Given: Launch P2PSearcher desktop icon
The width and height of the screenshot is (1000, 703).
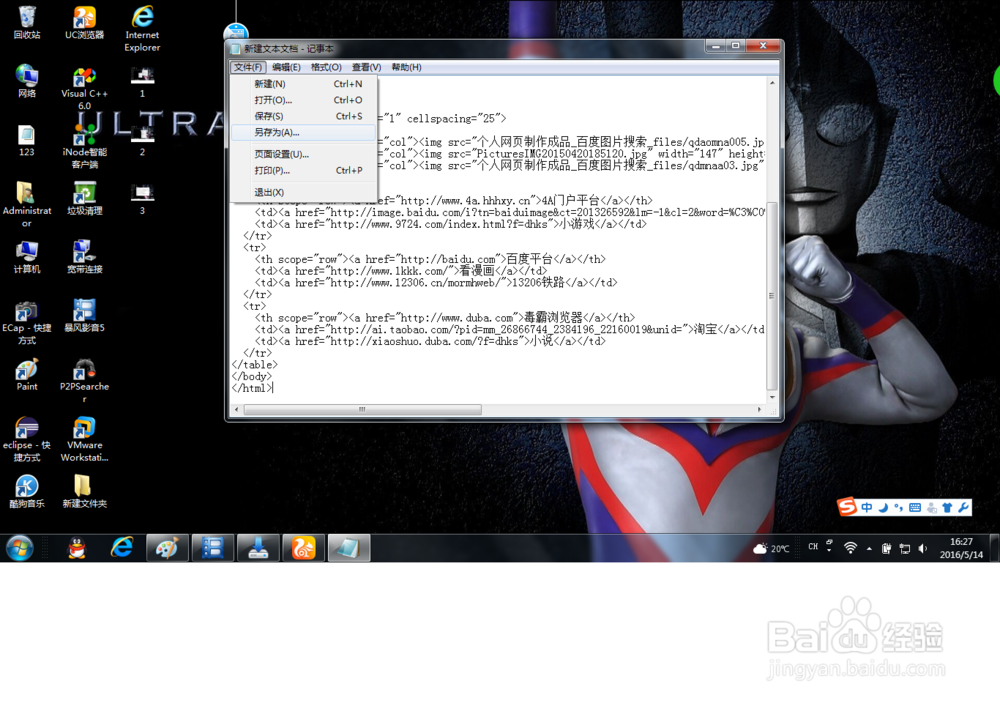Looking at the screenshot, I should click(x=84, y=381).
